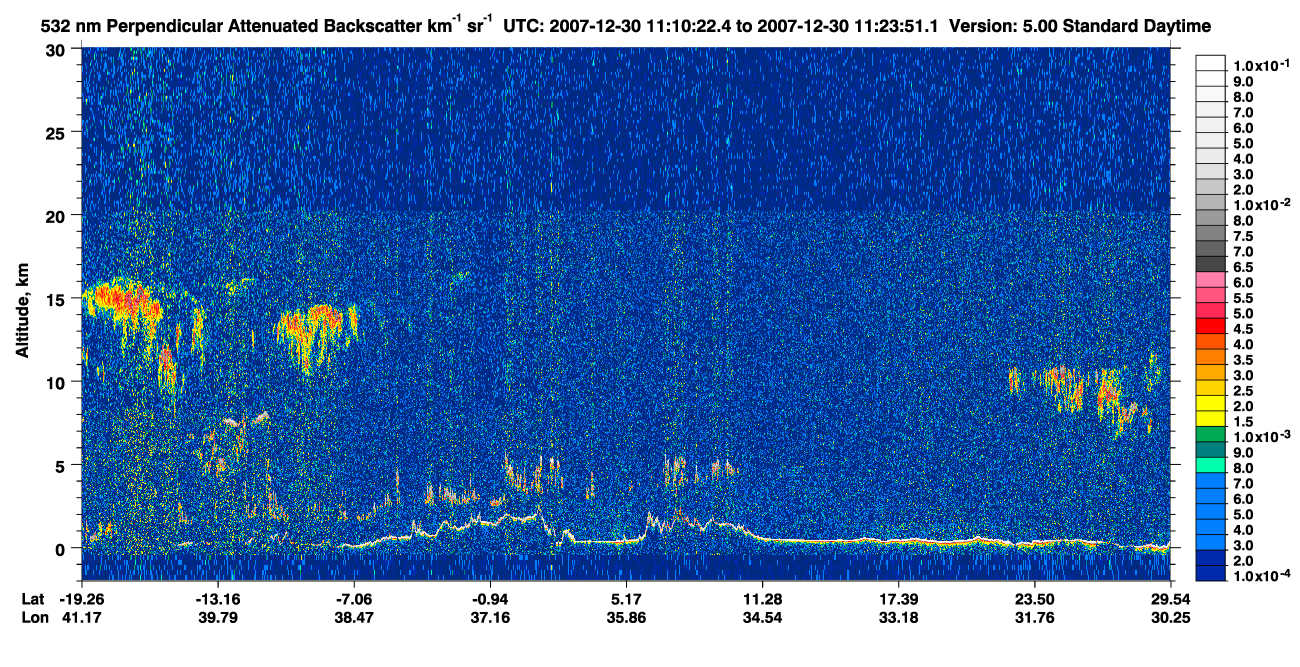The image size is (1300, 667).
Task: Click latitude value '11.28'
Action: (762, 599)
